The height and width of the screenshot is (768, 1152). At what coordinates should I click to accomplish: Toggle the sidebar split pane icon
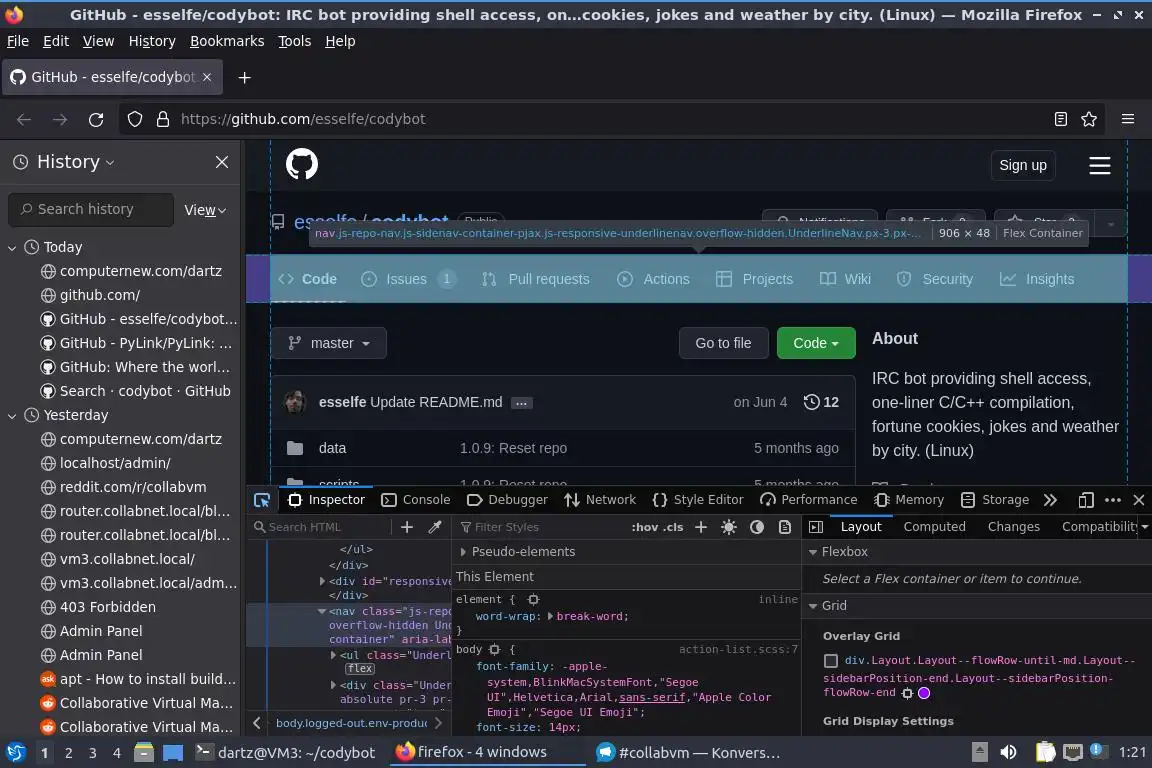816,527
